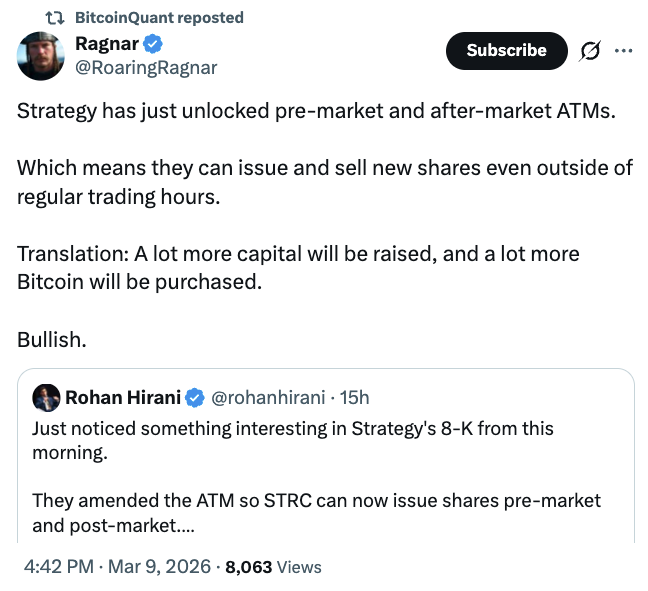
Task: Click the Ragnar display name
Action: tap(107, 45)
